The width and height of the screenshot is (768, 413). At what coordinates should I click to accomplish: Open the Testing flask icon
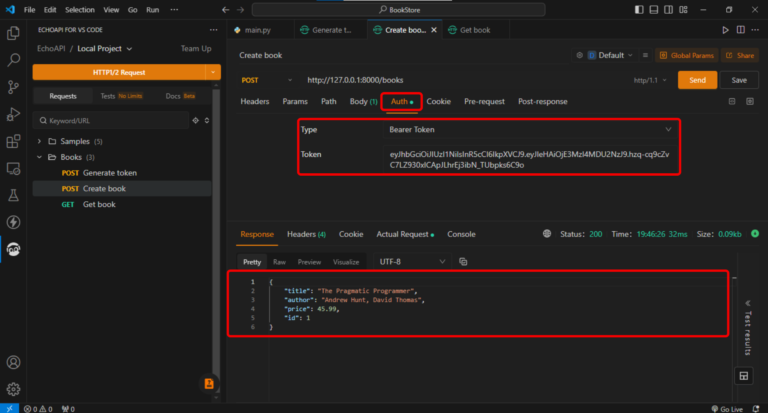click(14, 195)
